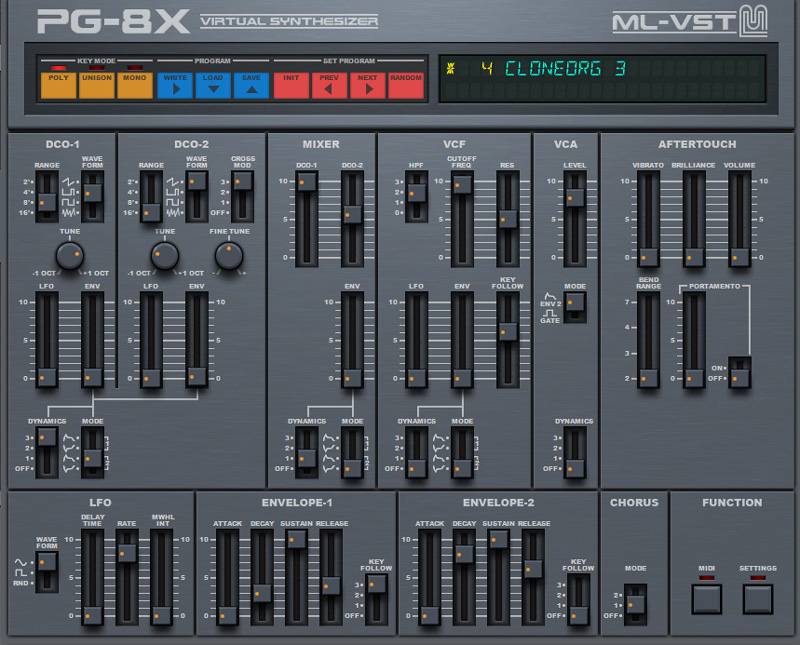Click the aftertouch VIBRATO slider handle
Screen dimensions: 800x645
click(x=648, y=257)
